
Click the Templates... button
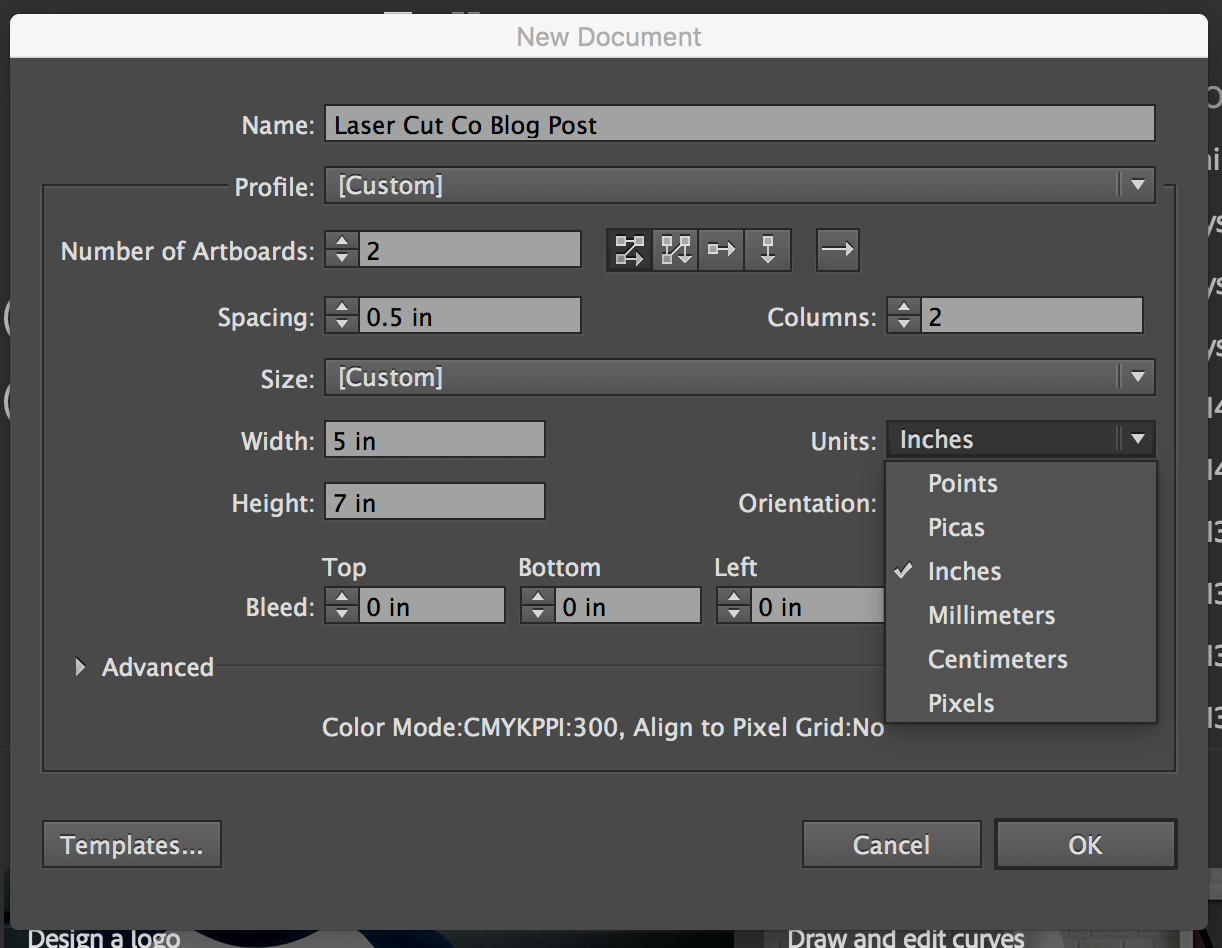pos(132,845)
